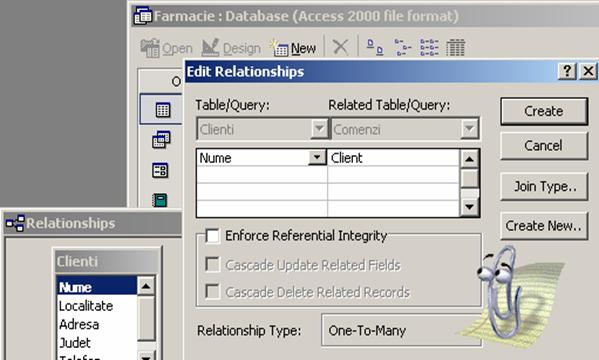Image resolution: width=599 pixels, height=360 pixels.
Task: Switch to Large Icons view
Action: [x=375, y=47]
